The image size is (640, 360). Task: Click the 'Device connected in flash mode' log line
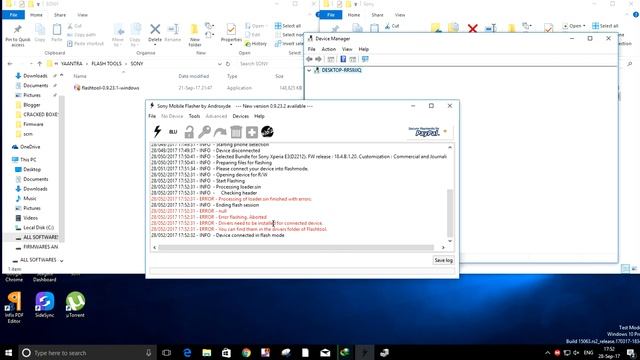[x=218, y=235]
